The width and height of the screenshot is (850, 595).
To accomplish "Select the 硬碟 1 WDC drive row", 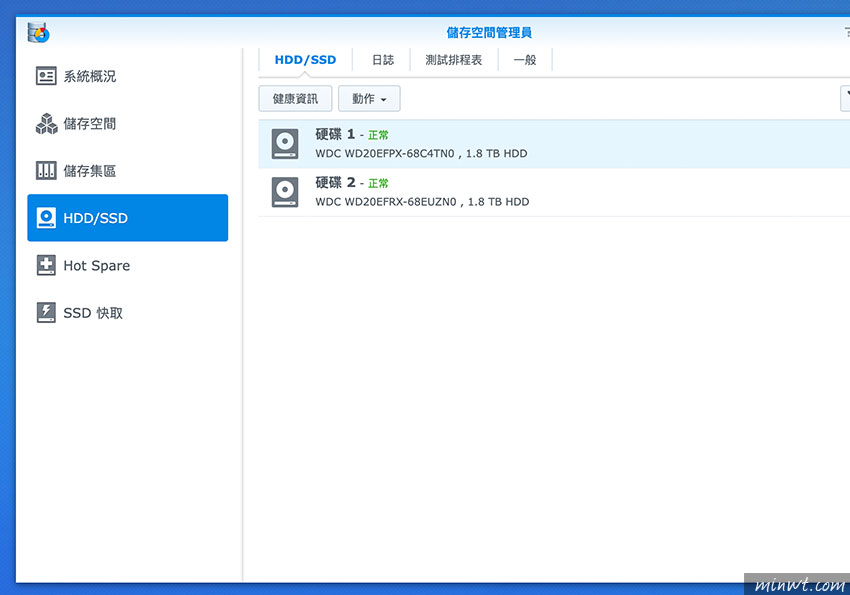I will tap(450, 143).
